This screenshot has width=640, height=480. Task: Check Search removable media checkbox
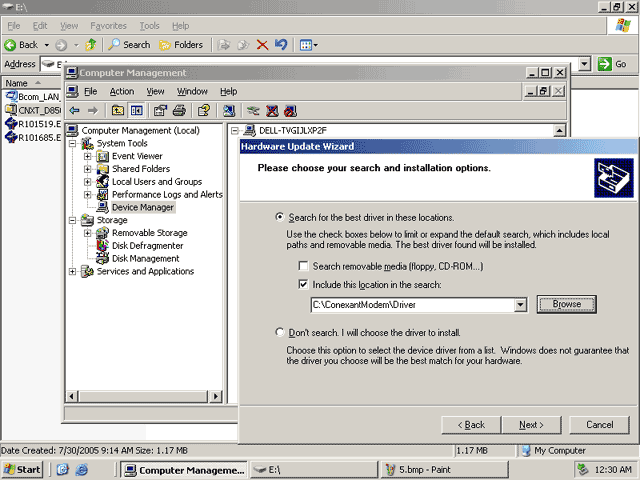[303, 266]
